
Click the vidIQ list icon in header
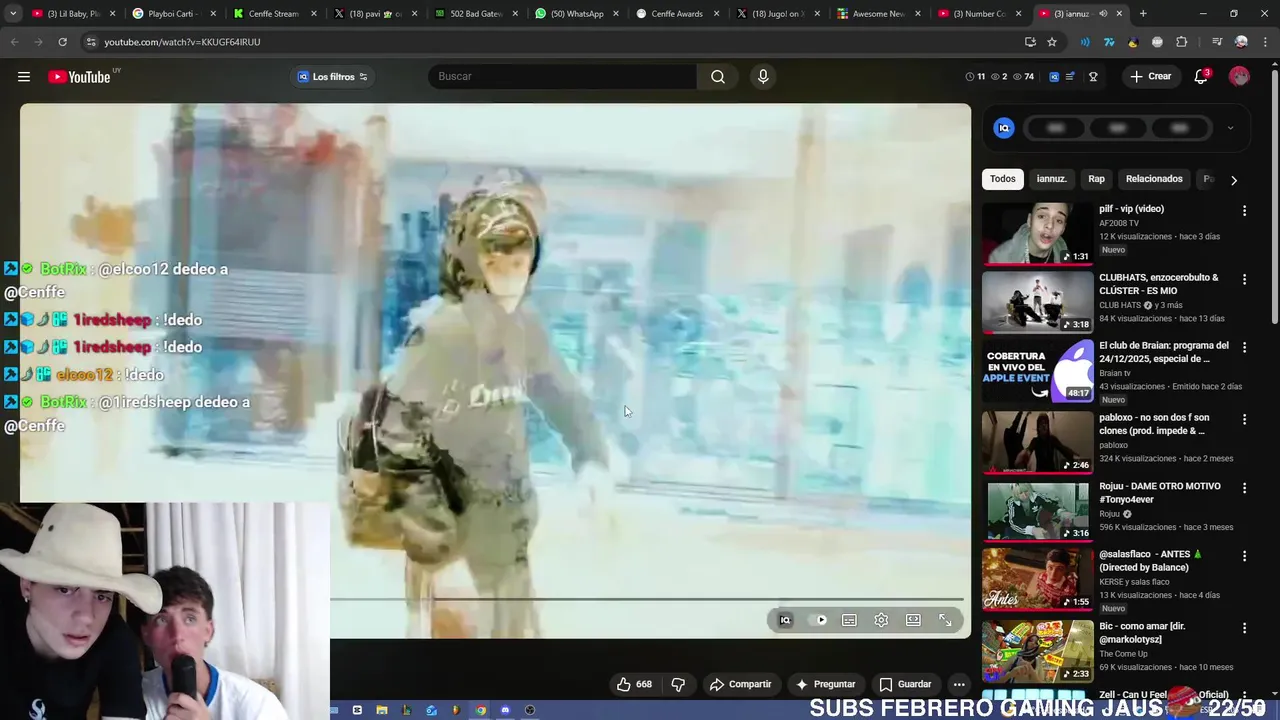1070,77
